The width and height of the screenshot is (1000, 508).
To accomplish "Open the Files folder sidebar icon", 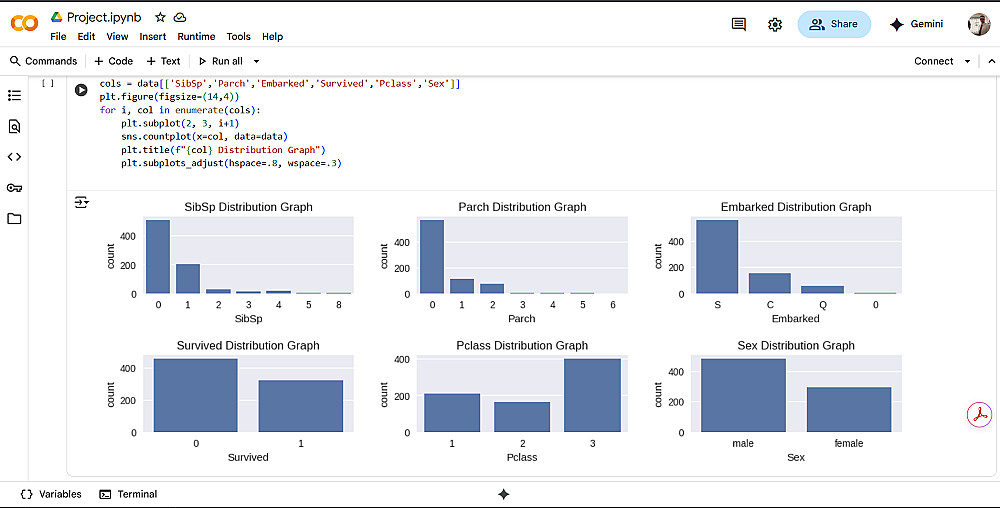I will coord(14,219).
